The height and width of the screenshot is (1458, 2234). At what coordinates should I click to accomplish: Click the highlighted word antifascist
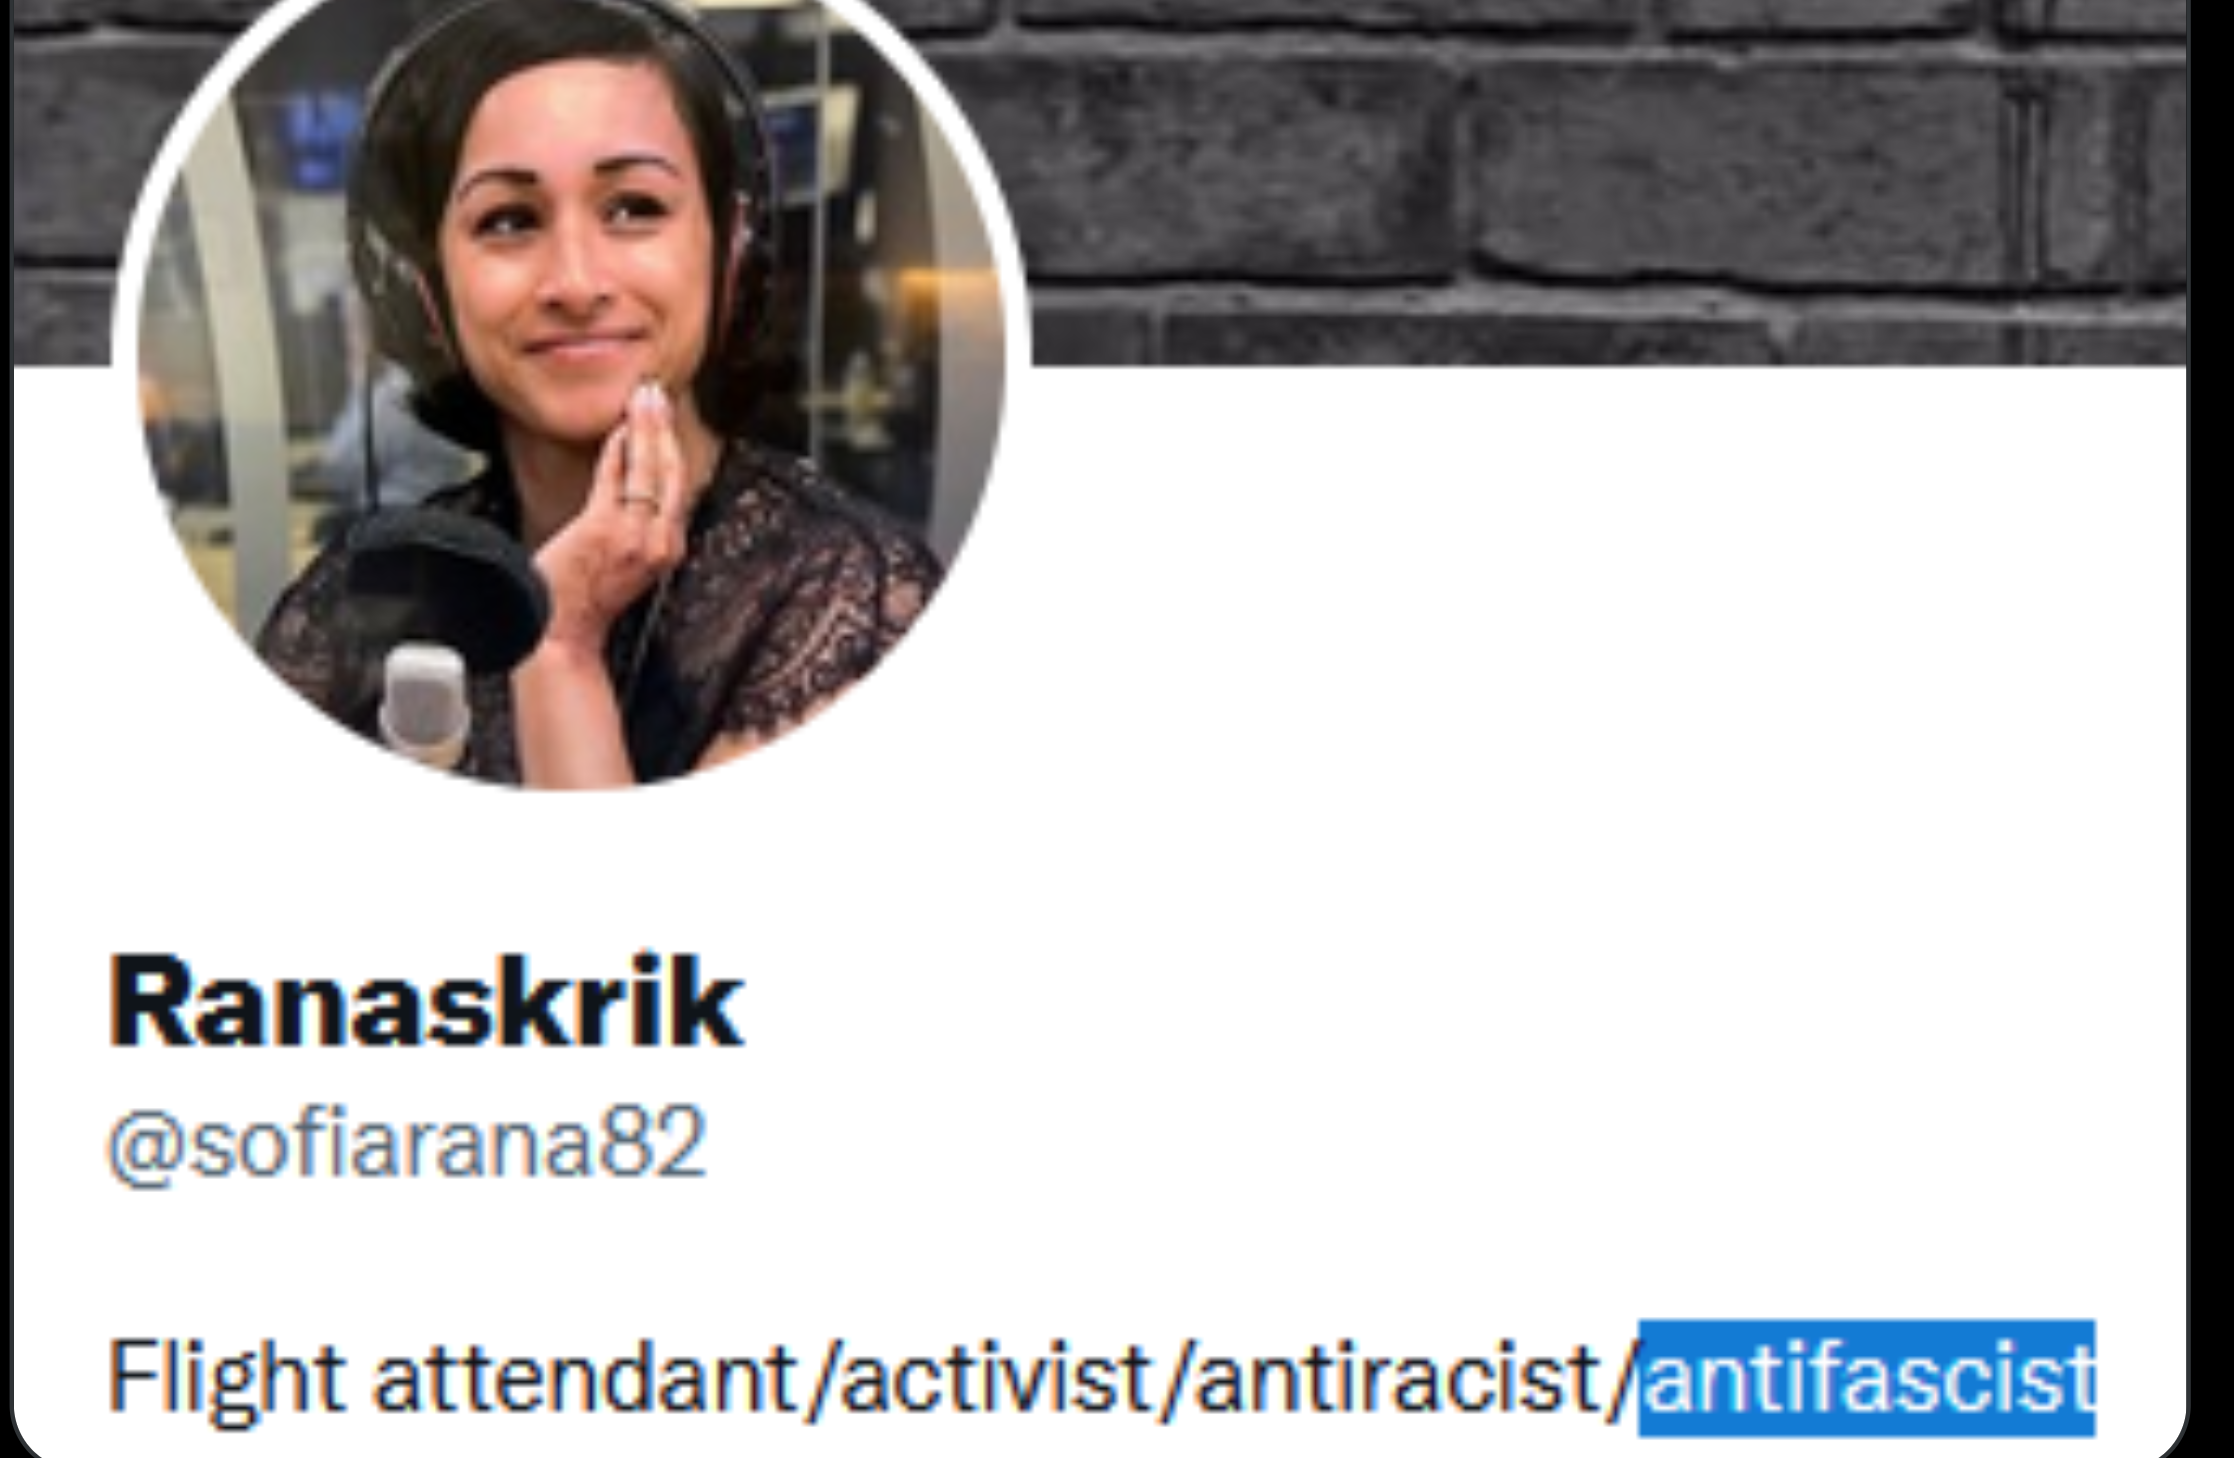[x=1867, y=1378]
